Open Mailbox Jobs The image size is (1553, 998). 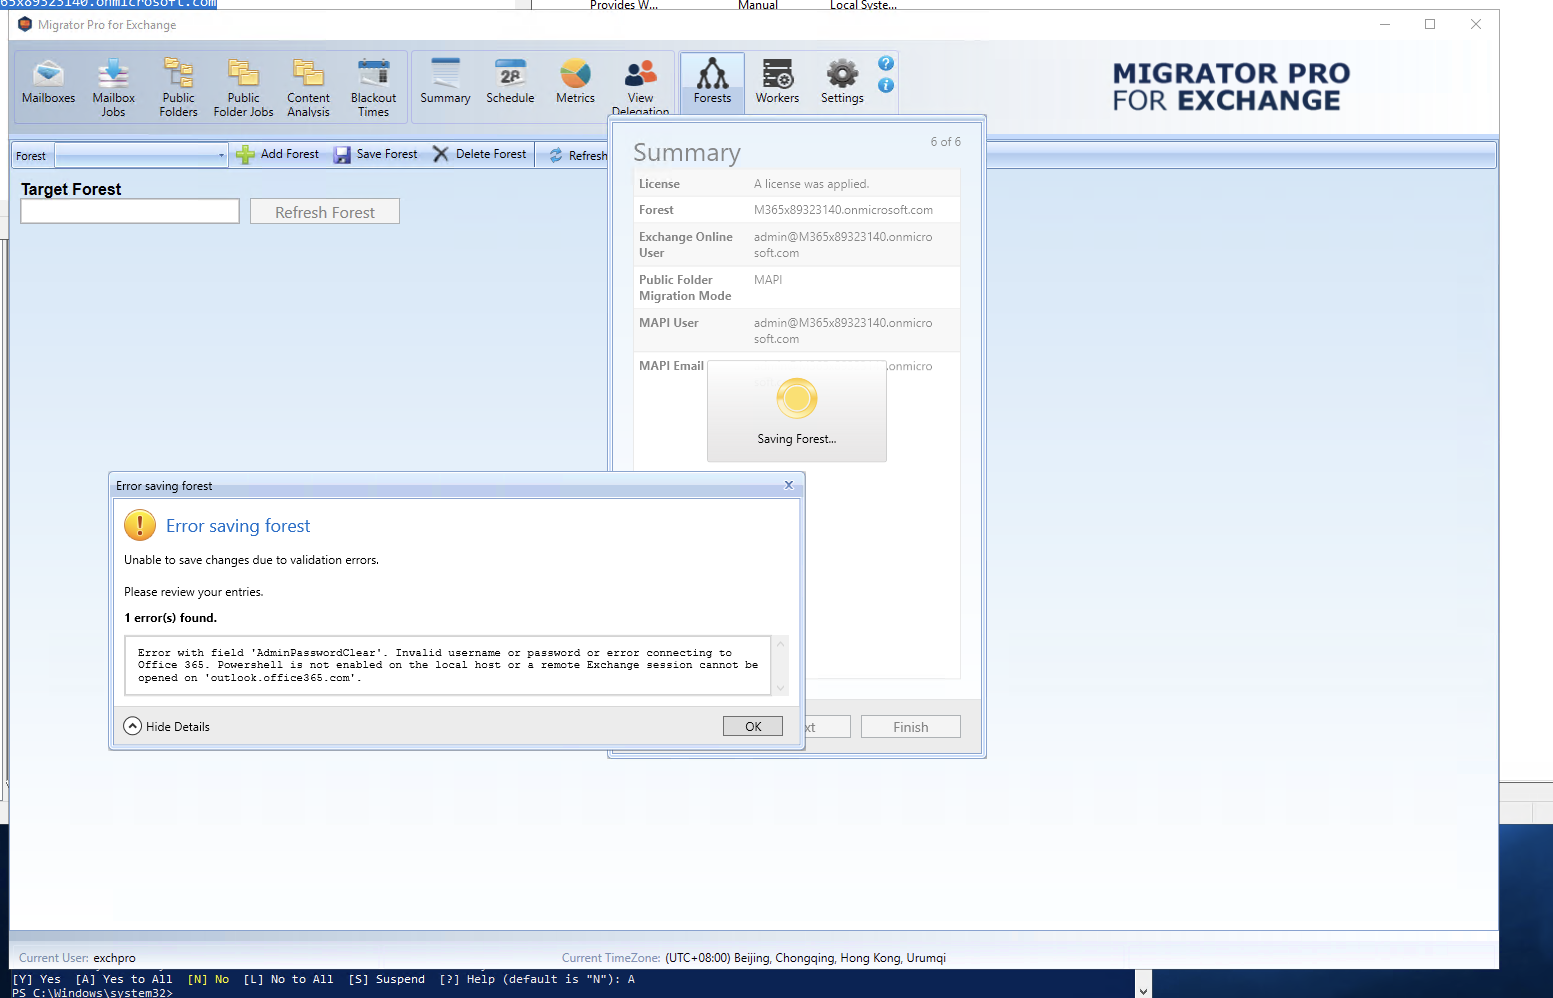click(113, 87)
